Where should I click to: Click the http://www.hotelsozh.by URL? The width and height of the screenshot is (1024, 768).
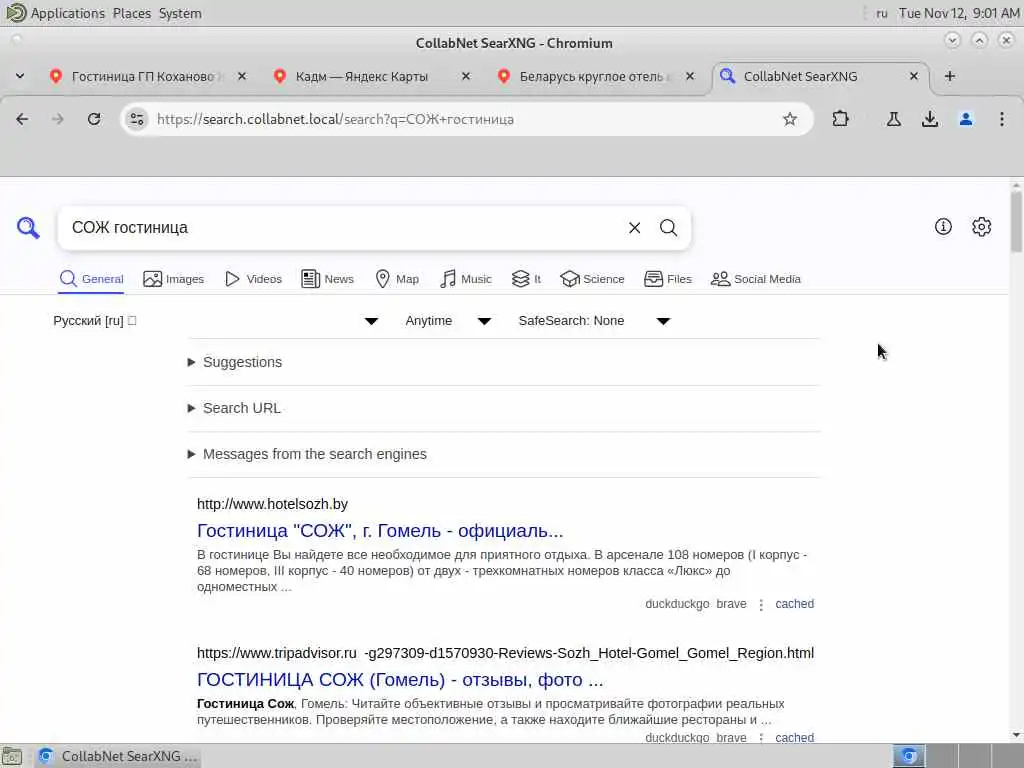[272, 504]
